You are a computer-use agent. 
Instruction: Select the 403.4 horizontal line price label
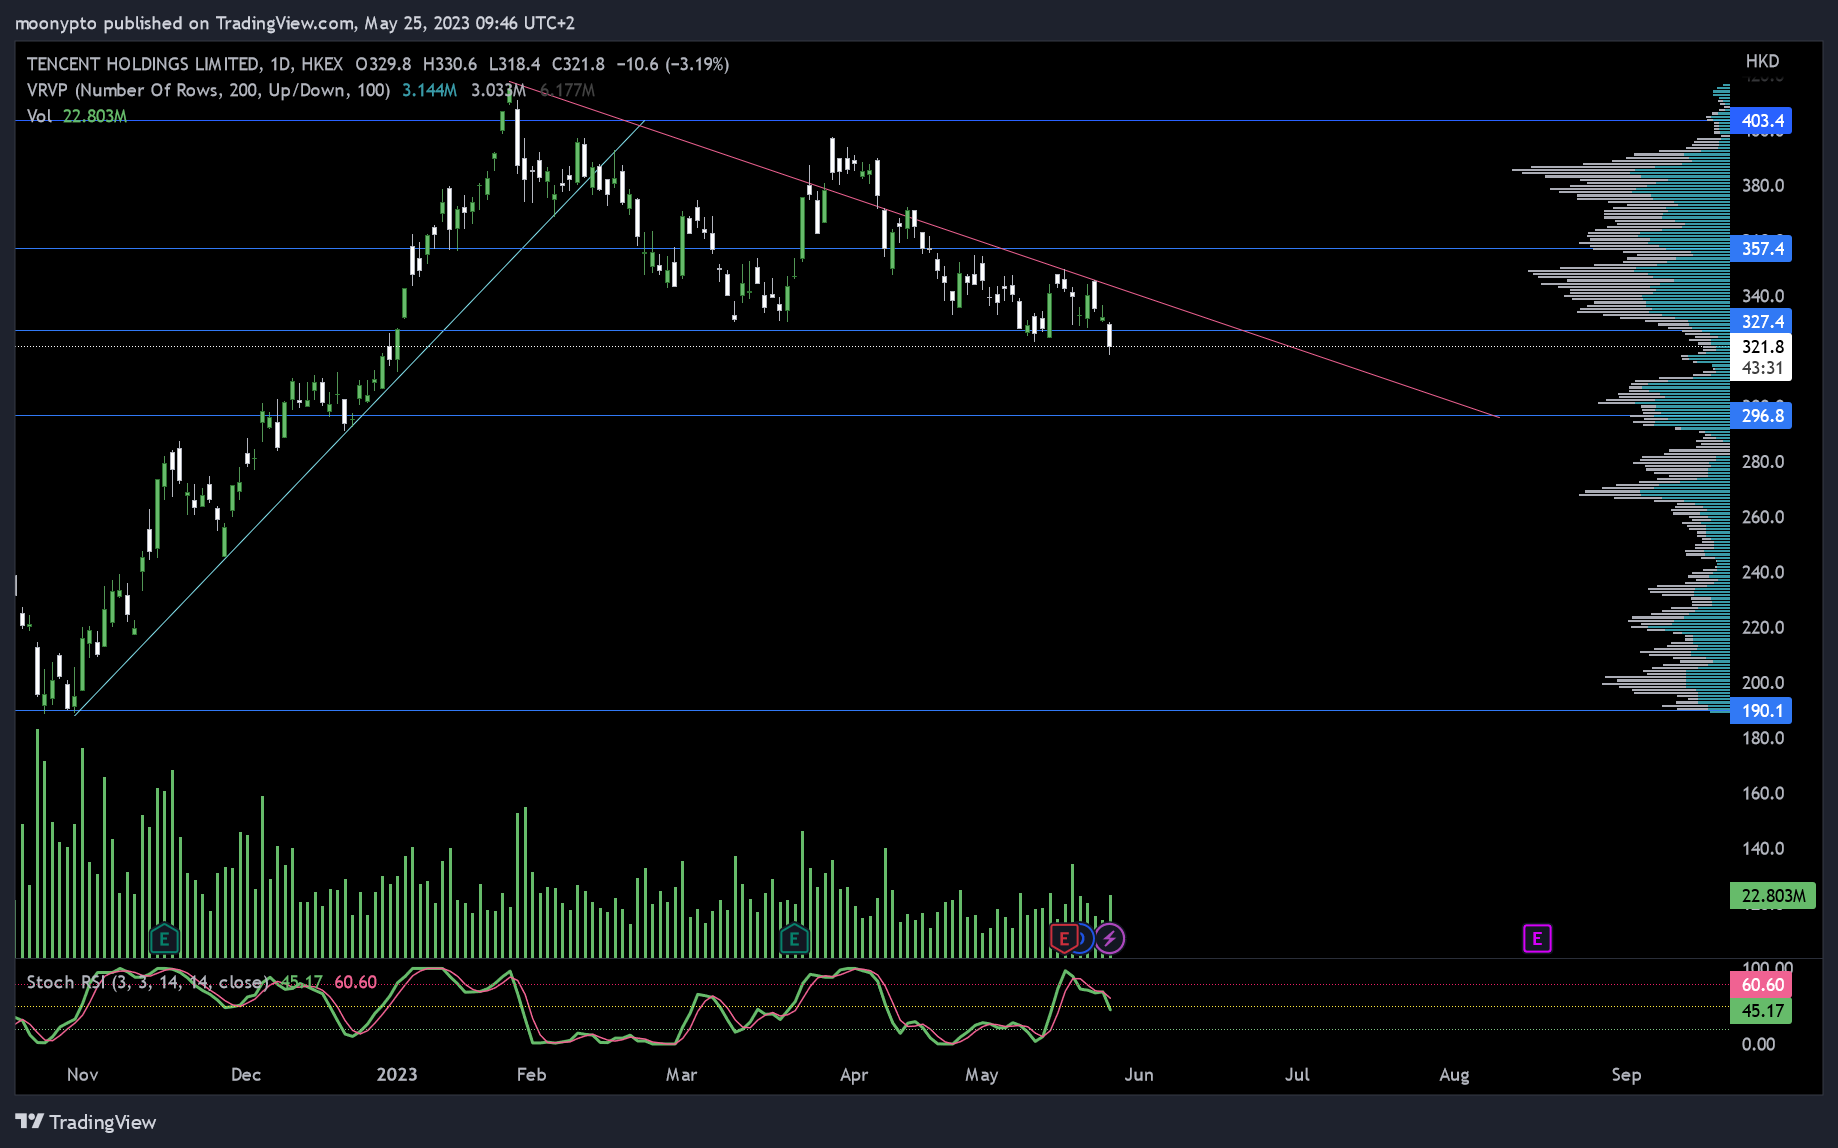point(1761,121)
